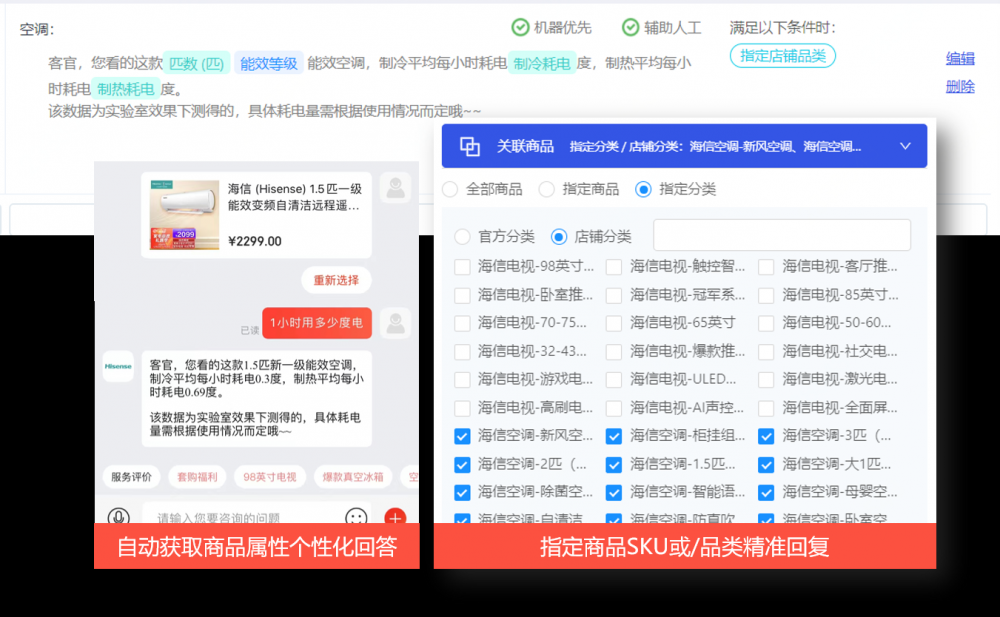Click the 关联商品 overlapping squares icon
The width and height of the screenshot is (1000, 617).
click(x=469, y=146)
